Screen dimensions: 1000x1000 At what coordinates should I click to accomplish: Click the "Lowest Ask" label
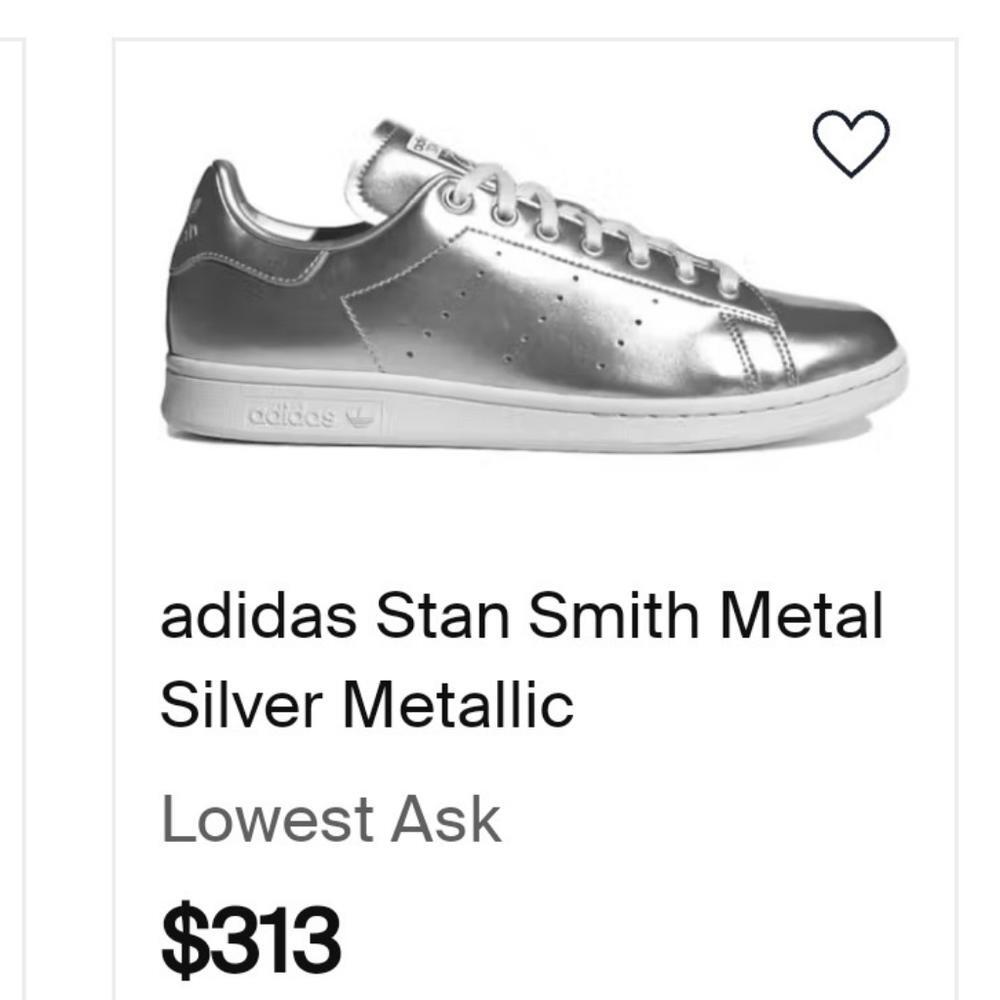pyautogui.click(x=330, y=820)
